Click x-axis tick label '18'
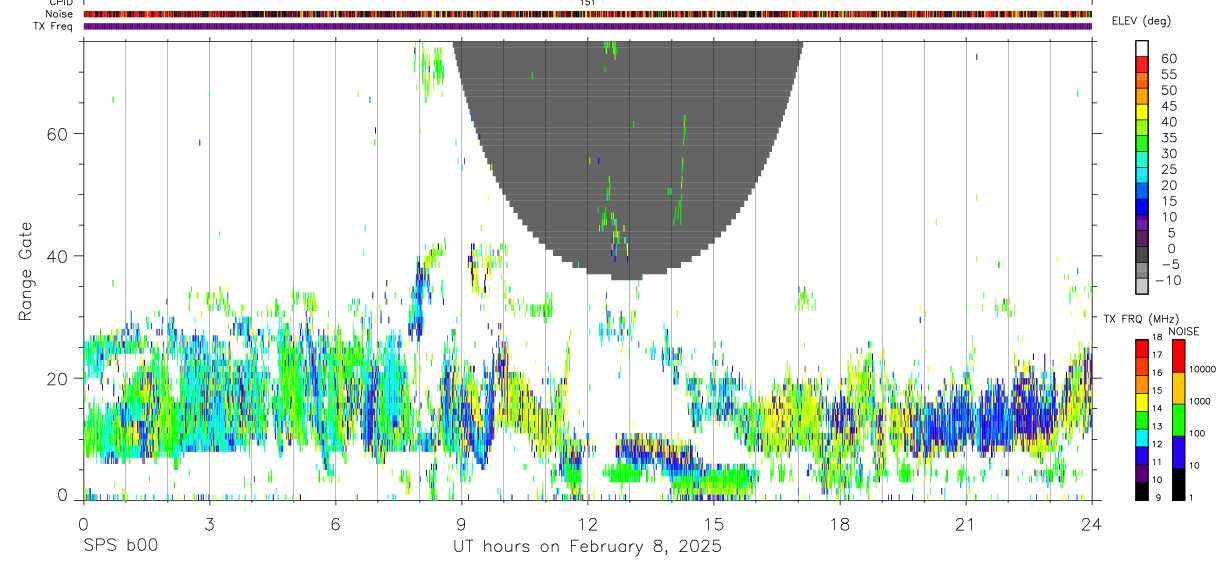1228x567 pixels. point(840,524)
